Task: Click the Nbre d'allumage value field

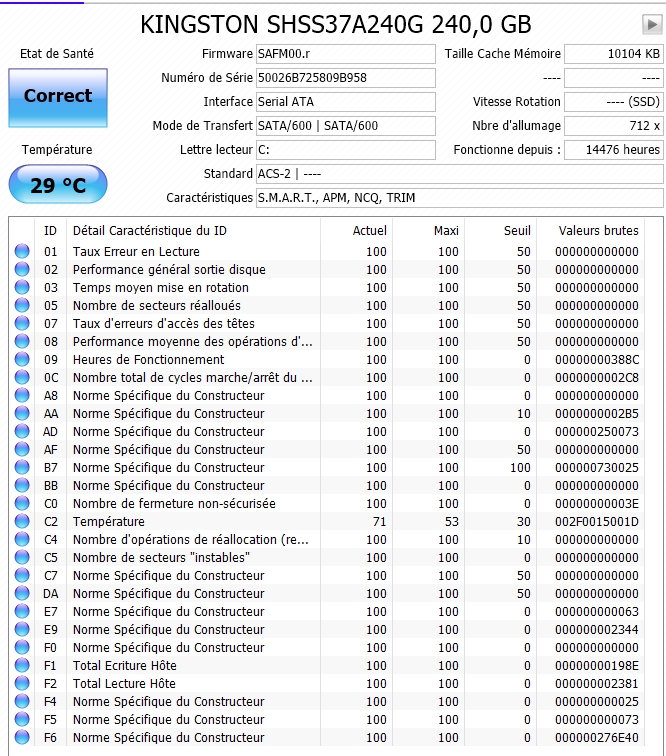Action: (612, 126)
